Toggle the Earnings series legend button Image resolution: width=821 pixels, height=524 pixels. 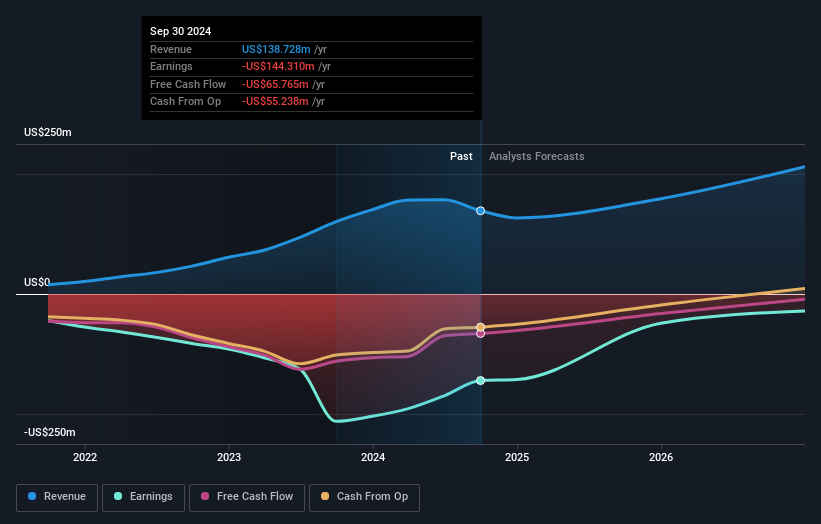143,497
